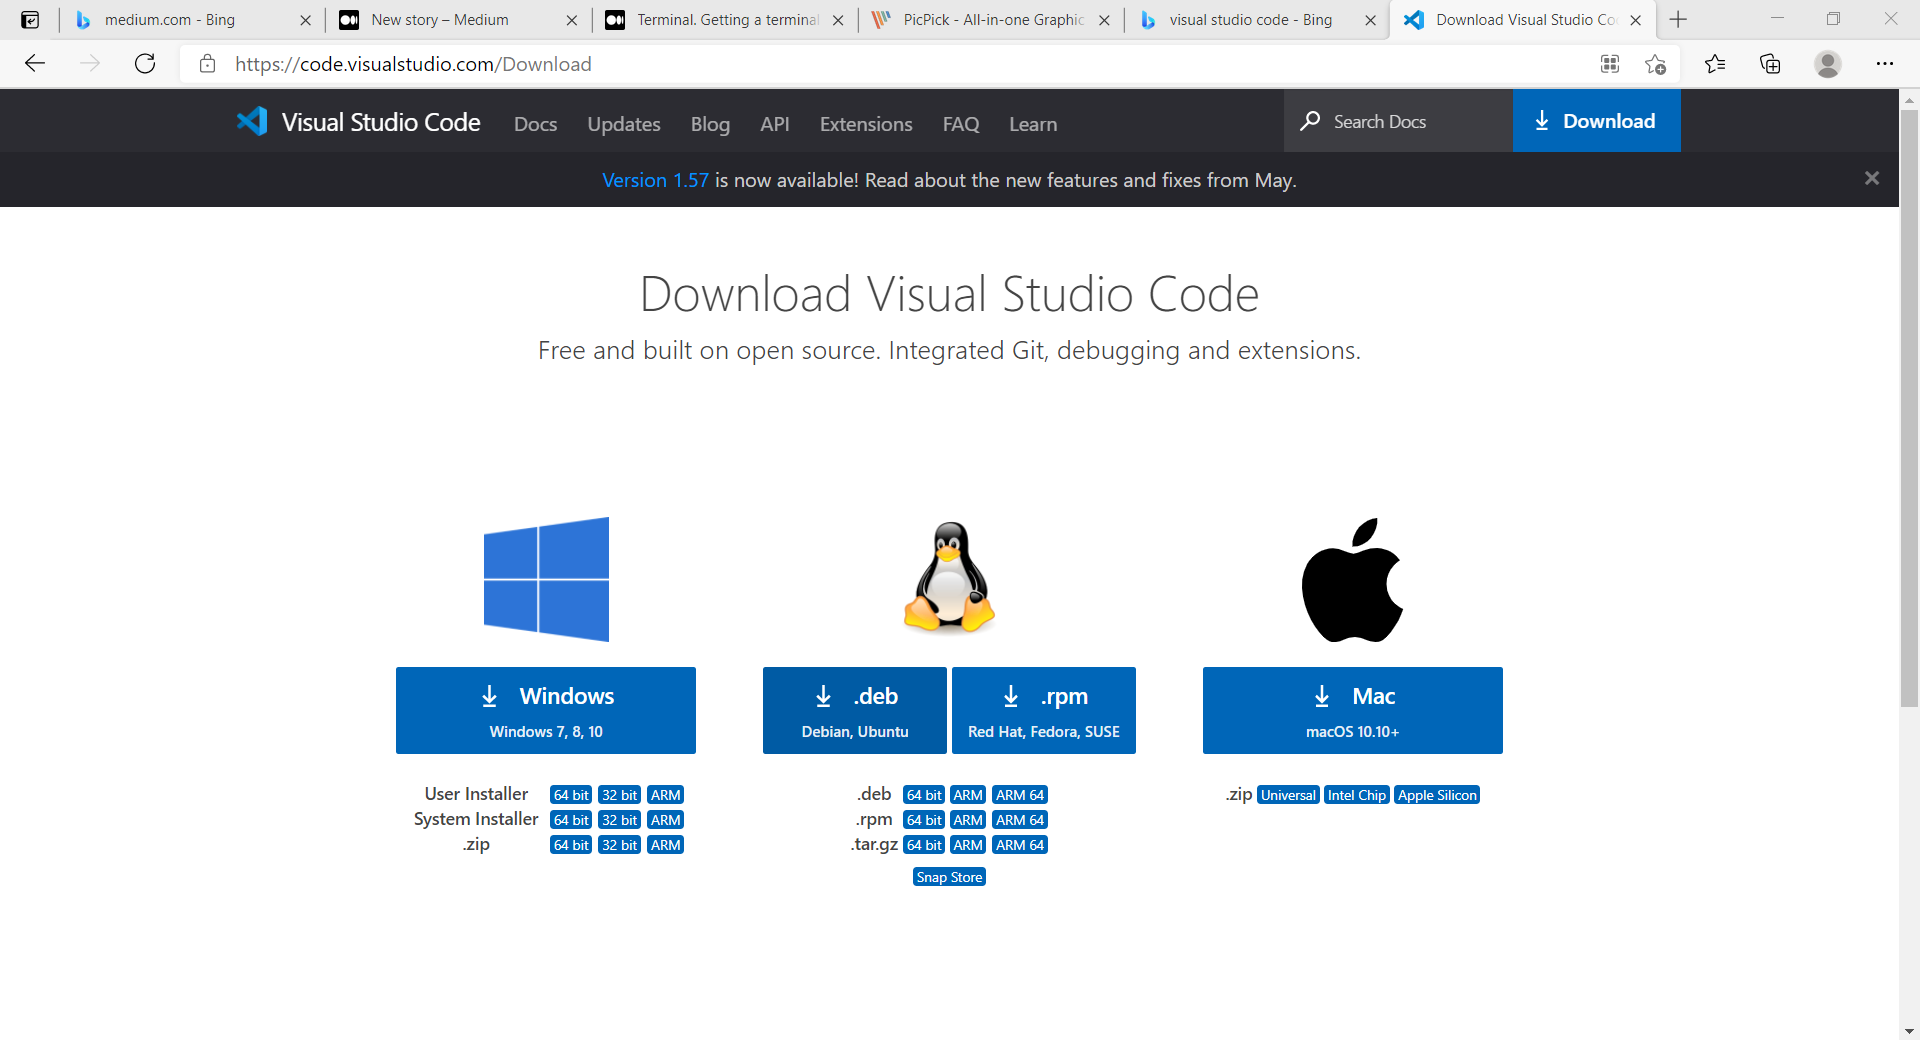Select 64 bit for Windows System Installer
1920x1040 pixels.
click(571, 820)
